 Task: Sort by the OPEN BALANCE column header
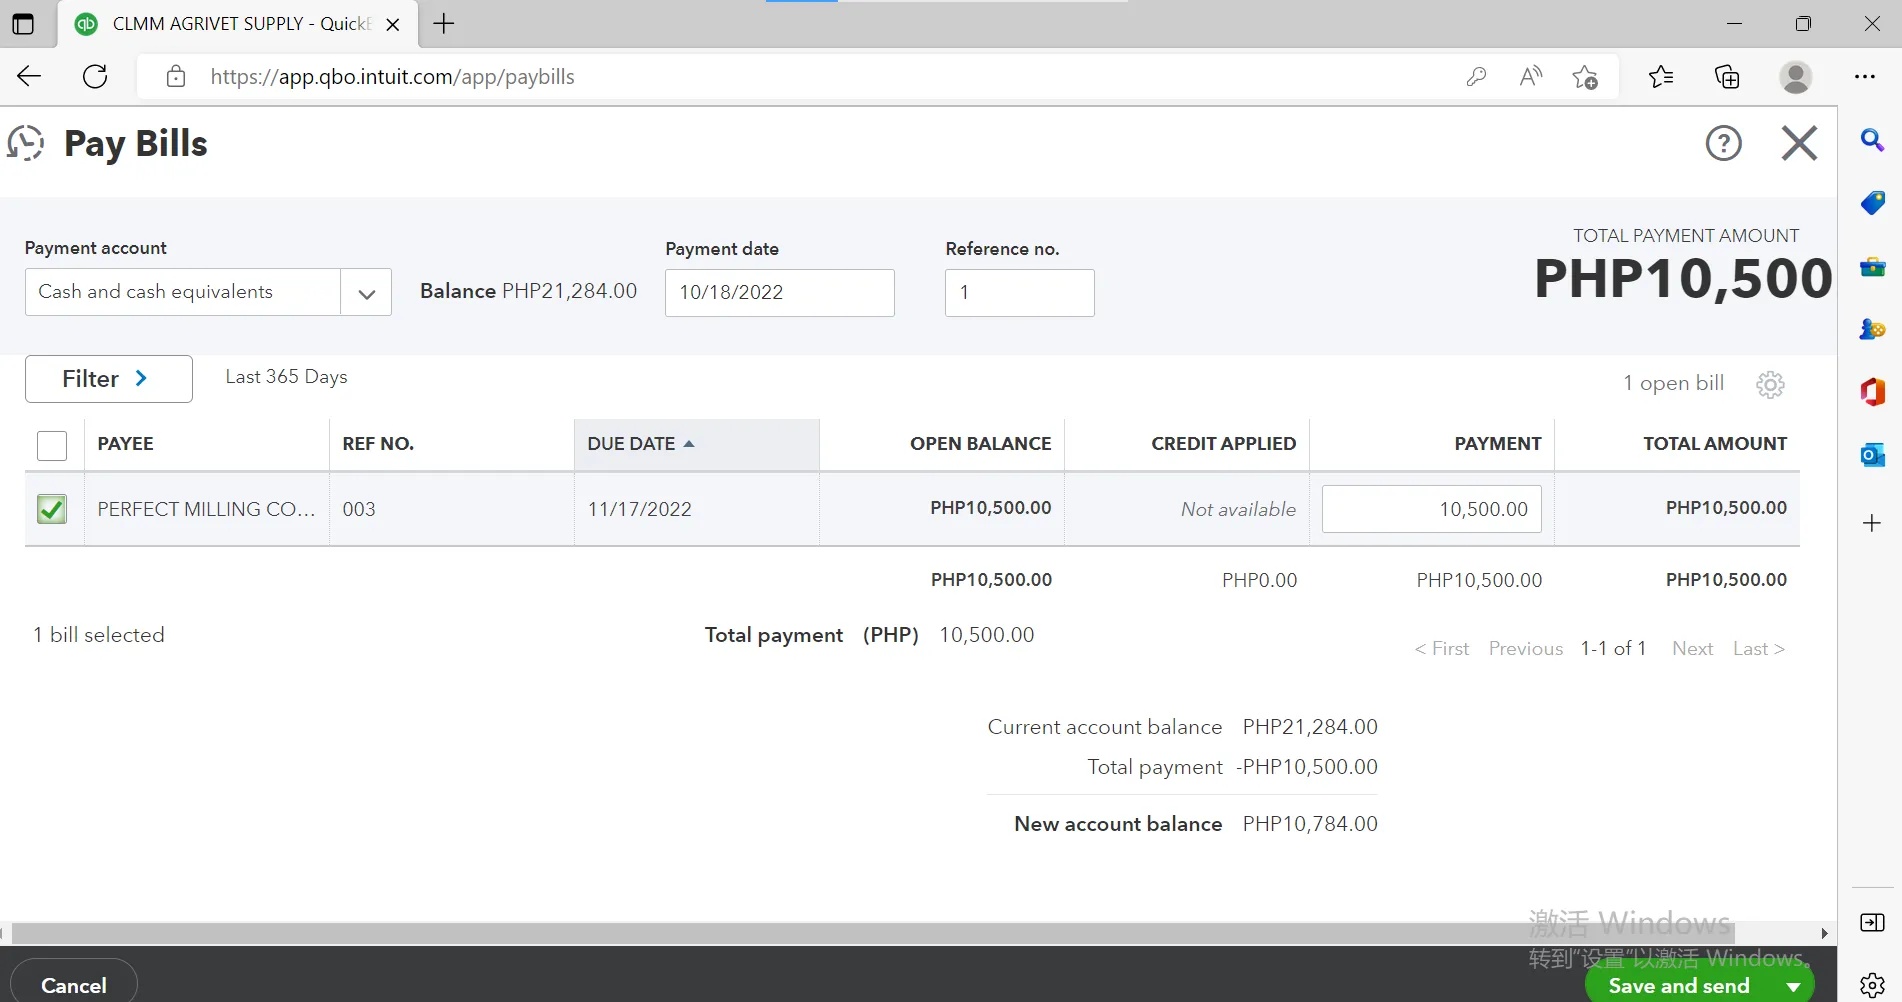point(980,444)
